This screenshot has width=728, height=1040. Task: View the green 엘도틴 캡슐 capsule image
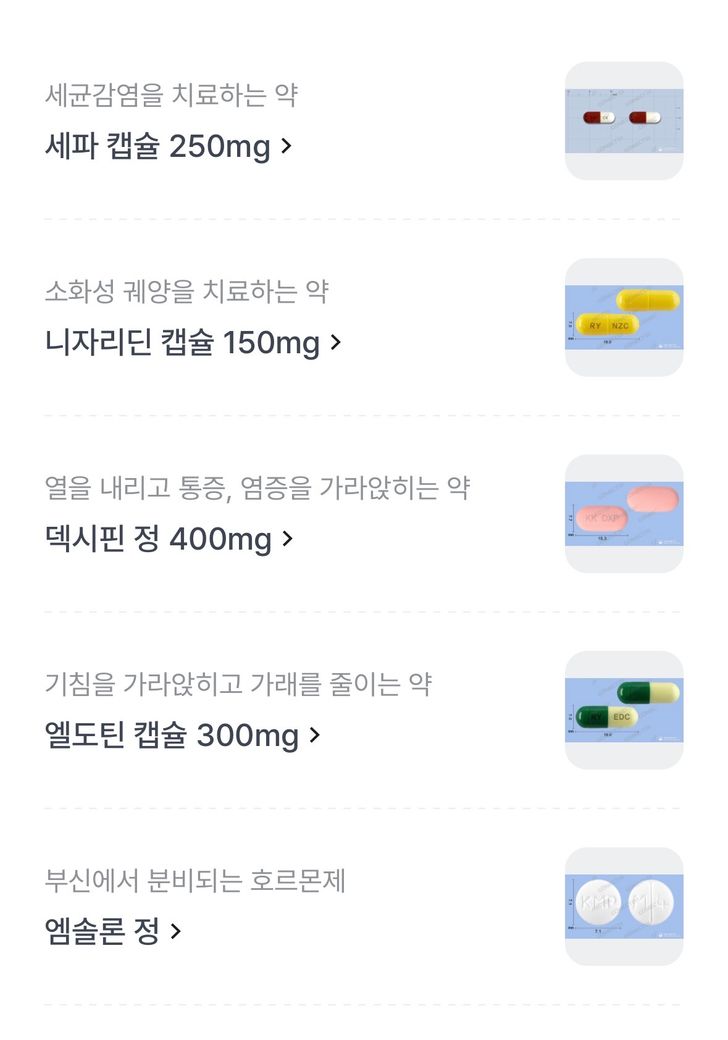tap(624, 710)
